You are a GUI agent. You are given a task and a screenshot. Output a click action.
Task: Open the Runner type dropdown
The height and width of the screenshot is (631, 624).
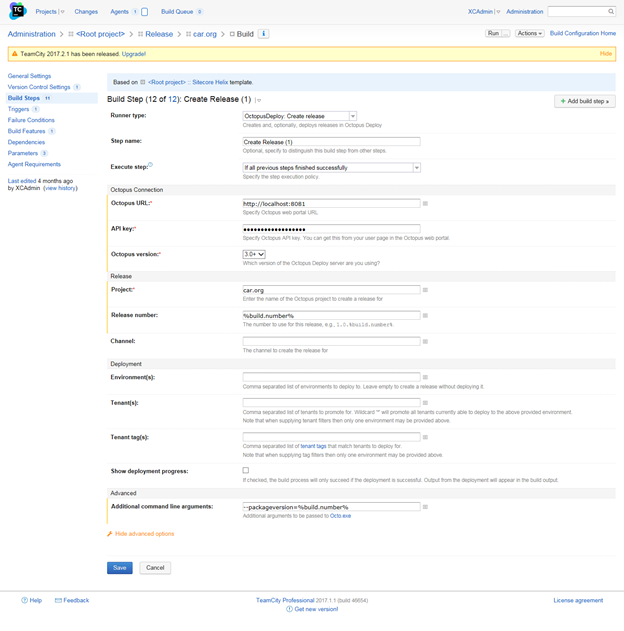(x=299, y=116)
